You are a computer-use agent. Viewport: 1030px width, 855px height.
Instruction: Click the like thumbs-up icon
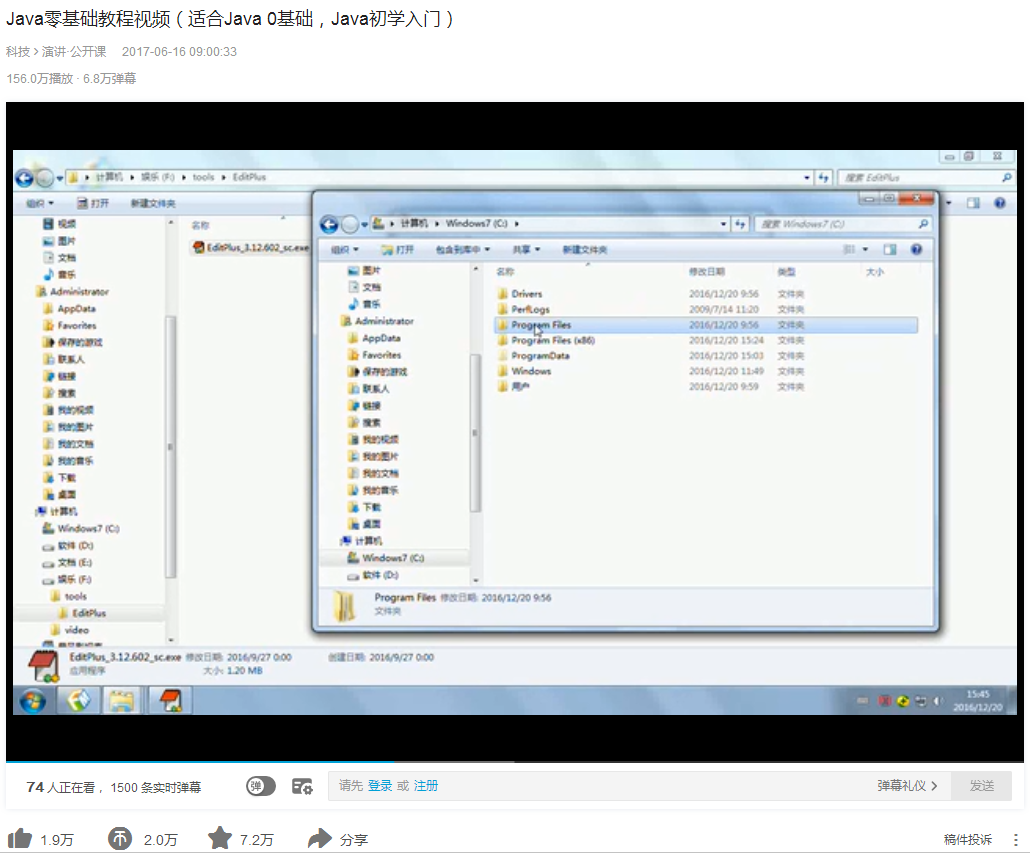[20, 839]
